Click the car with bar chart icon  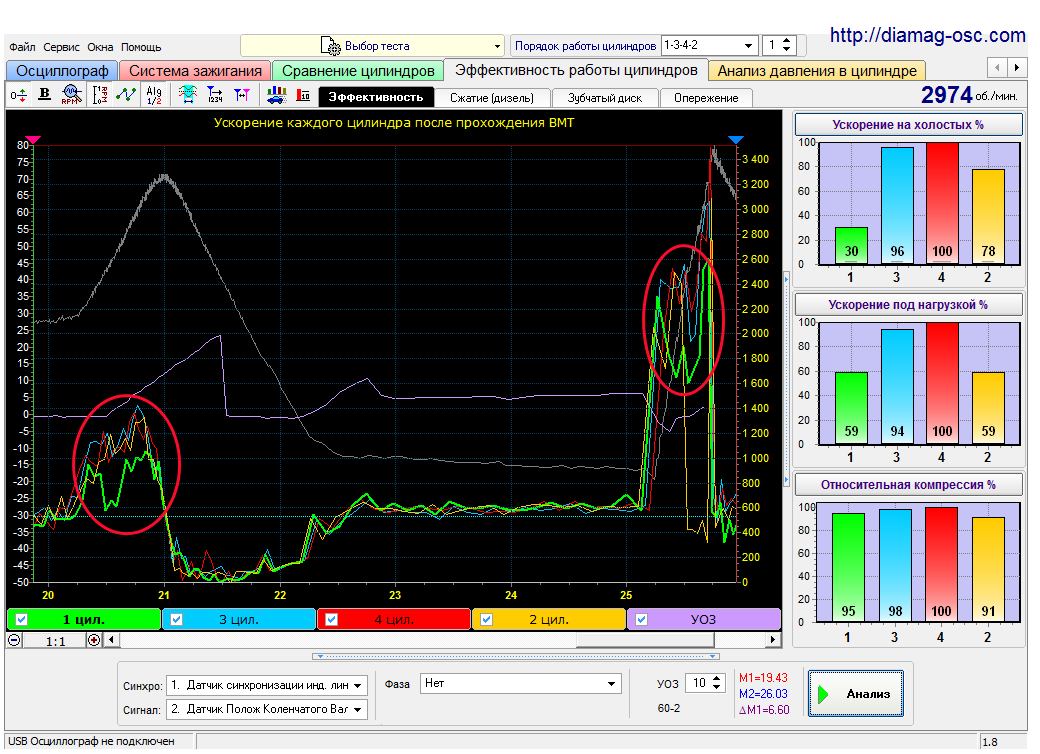(277, 95)
